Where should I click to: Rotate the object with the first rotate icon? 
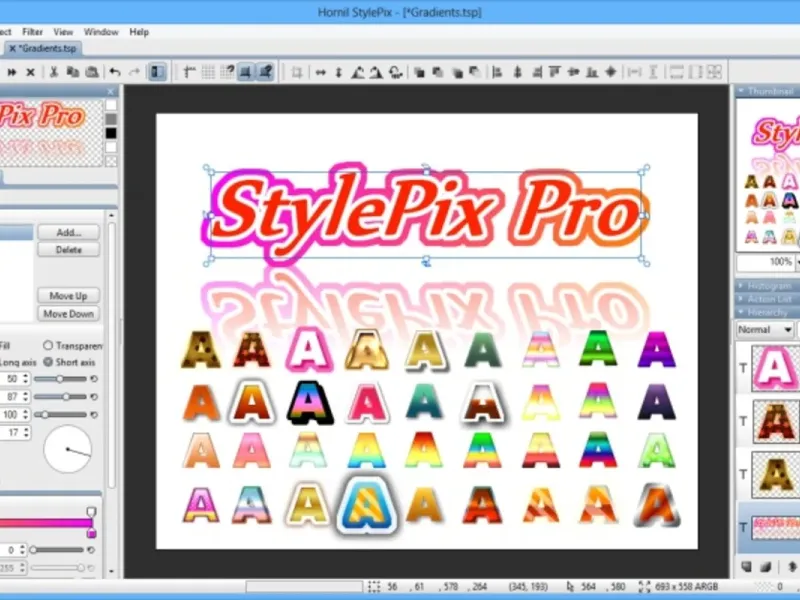[358, 72]
